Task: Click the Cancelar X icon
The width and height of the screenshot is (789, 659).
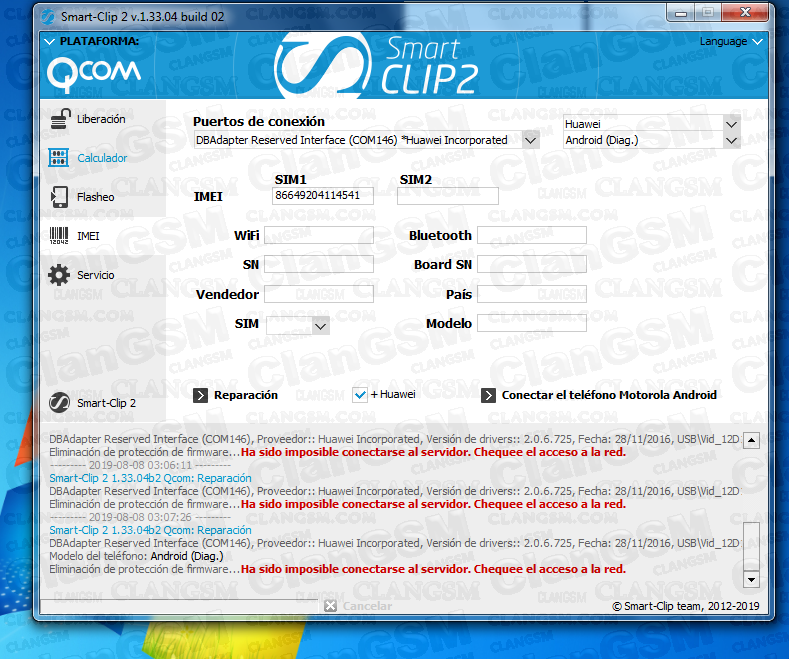Action: [x=330, y=606]
